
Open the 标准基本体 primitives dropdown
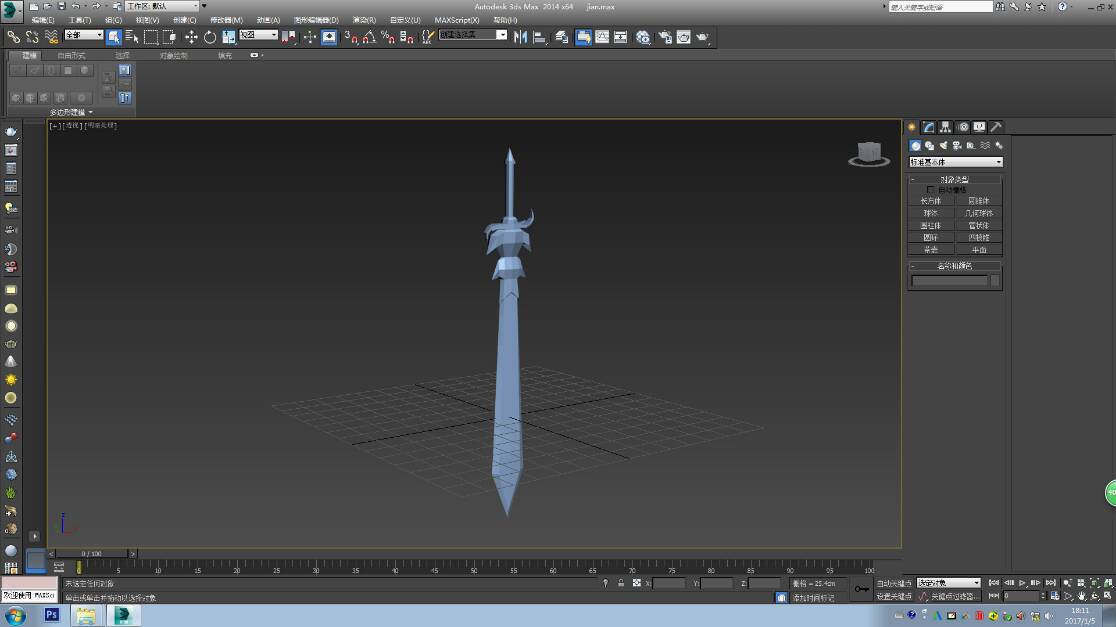pos(955,162)
